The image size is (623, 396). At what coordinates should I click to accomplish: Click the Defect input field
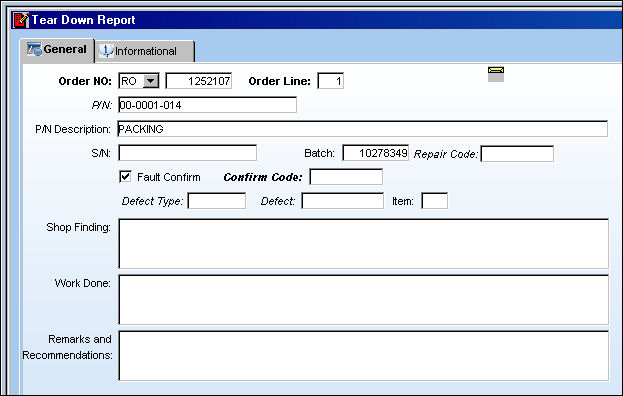tap(342, 201)
